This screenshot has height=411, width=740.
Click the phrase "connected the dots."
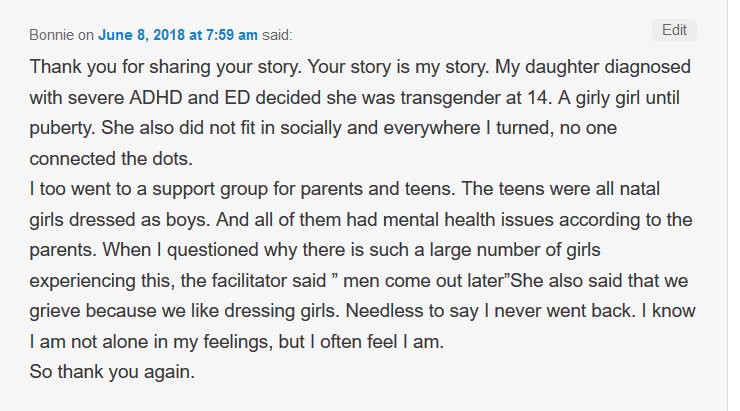(111, 159)
